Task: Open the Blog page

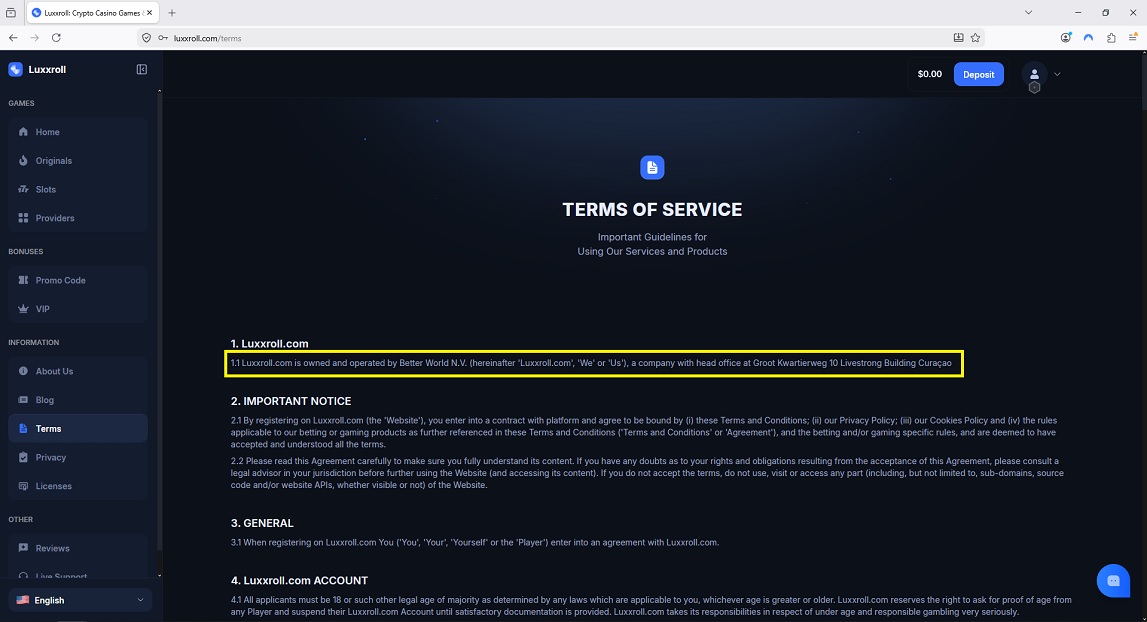Action: [78, 400]
